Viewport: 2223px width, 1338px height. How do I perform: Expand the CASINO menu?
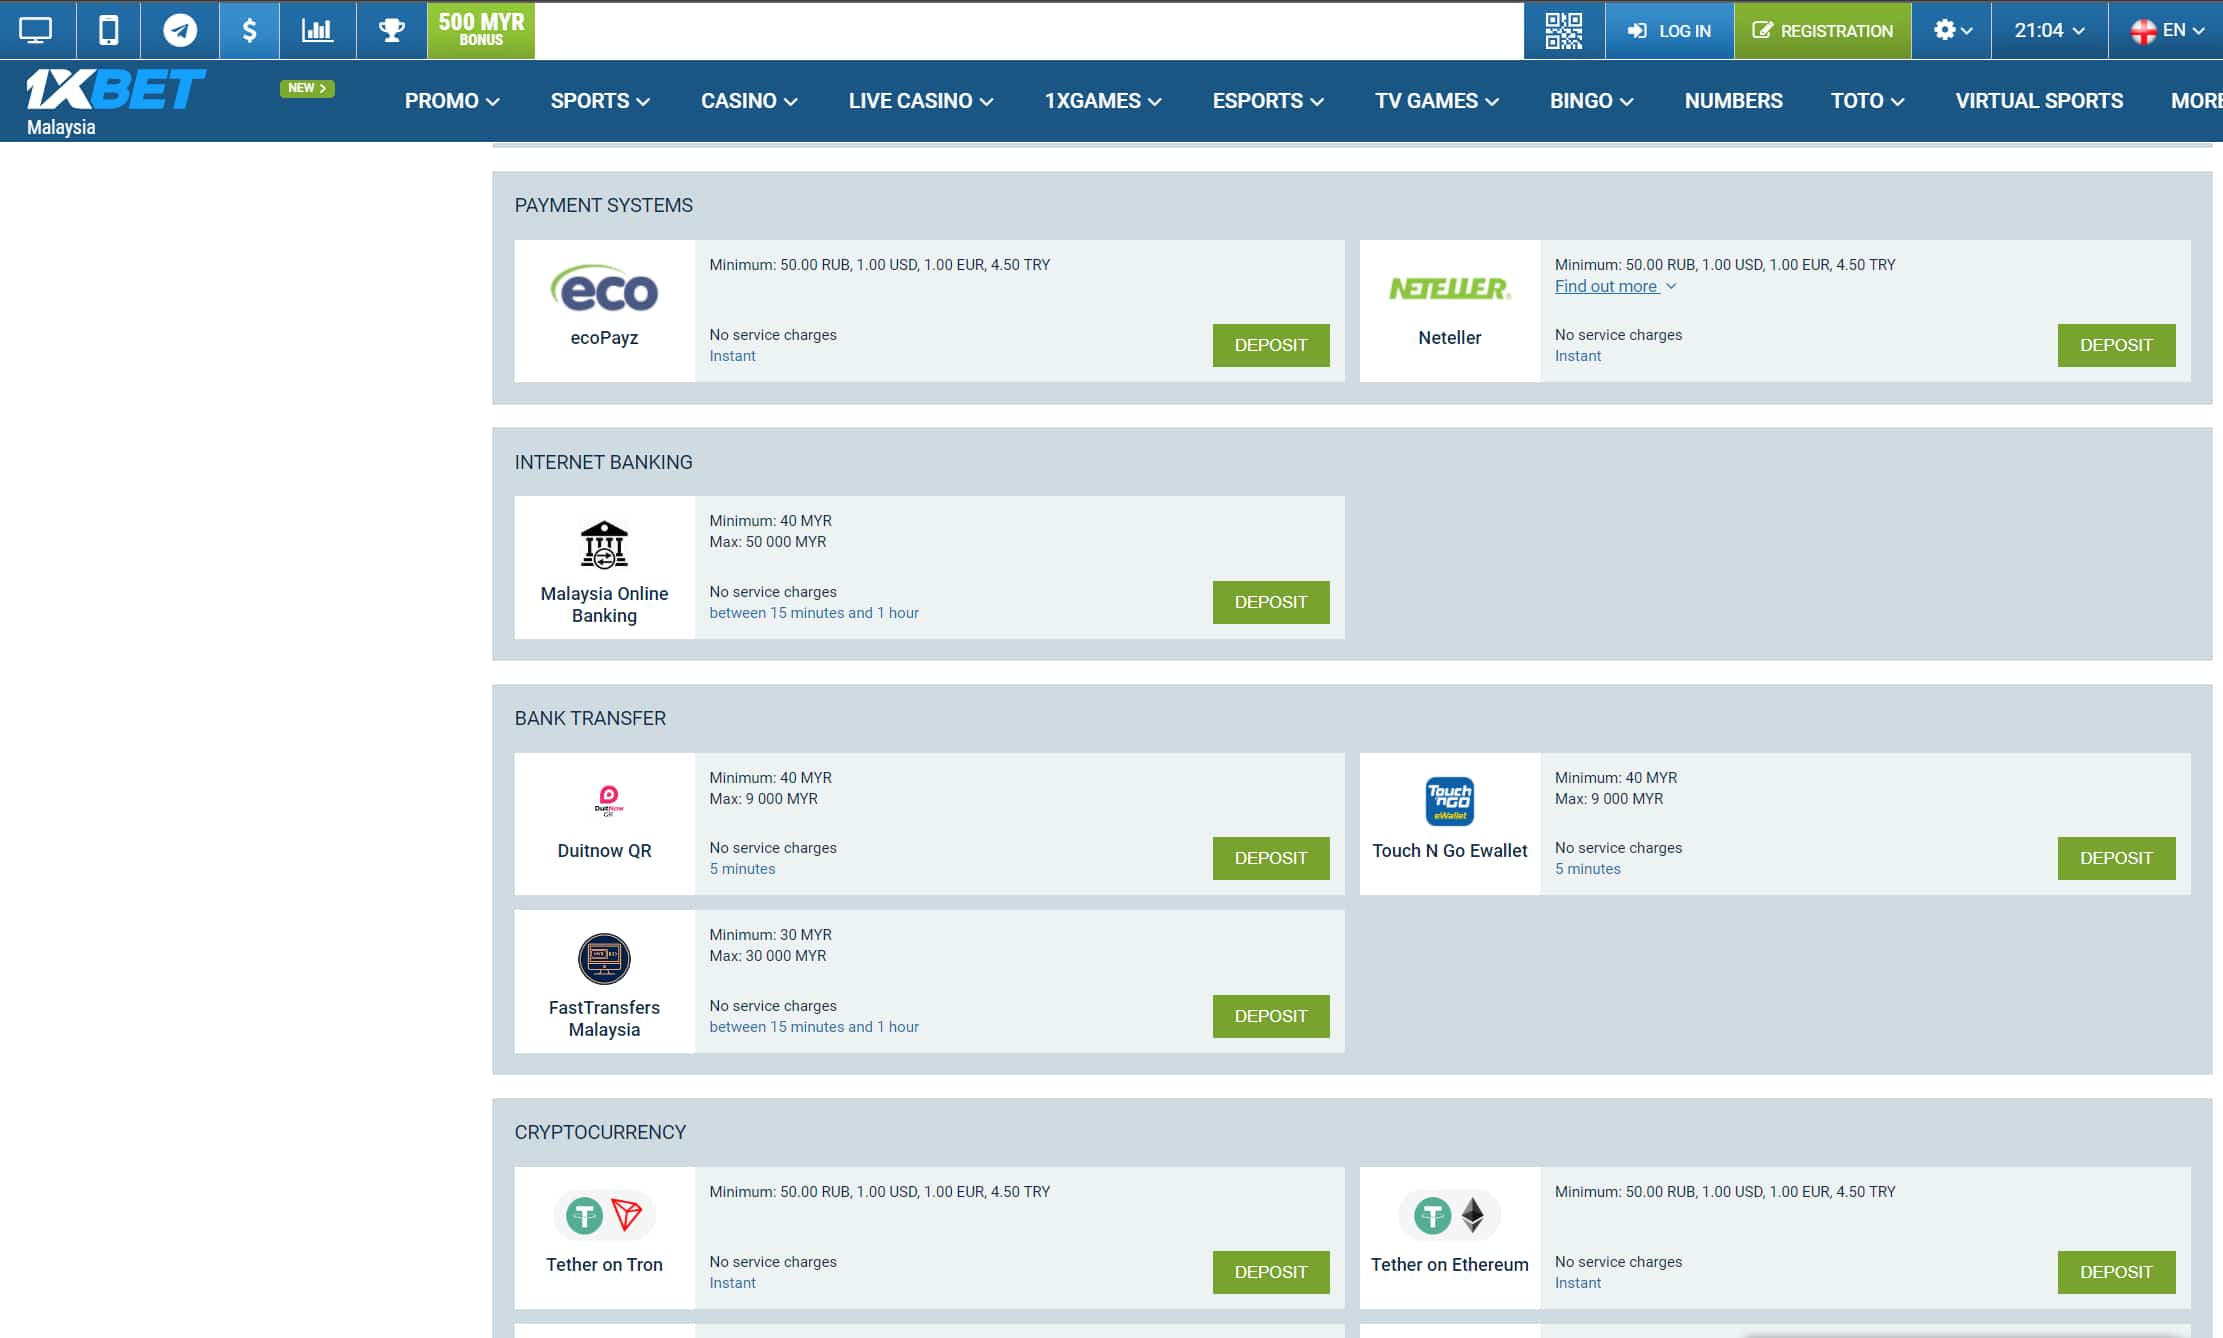[x=749, y=101]
